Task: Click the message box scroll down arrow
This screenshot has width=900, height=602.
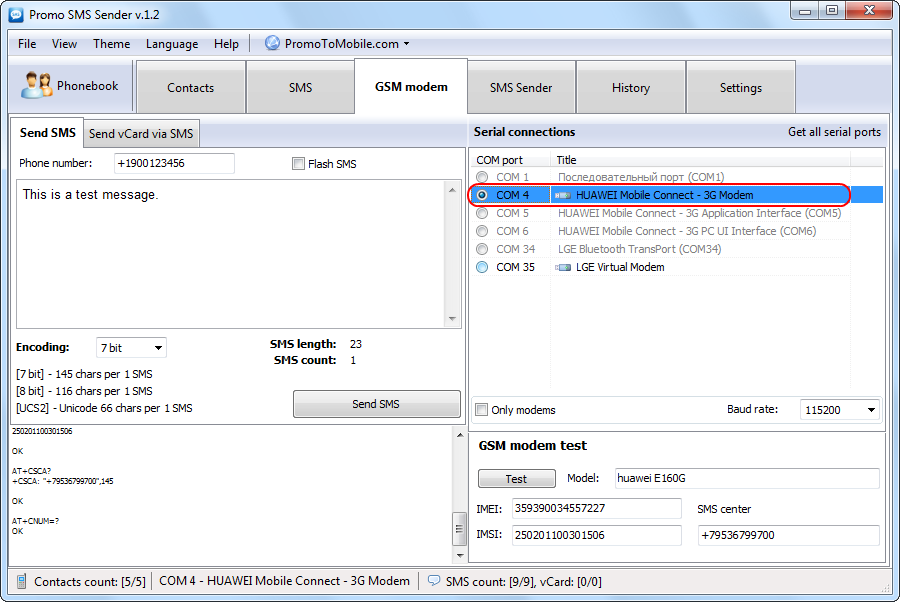Action: pos(452,319)
